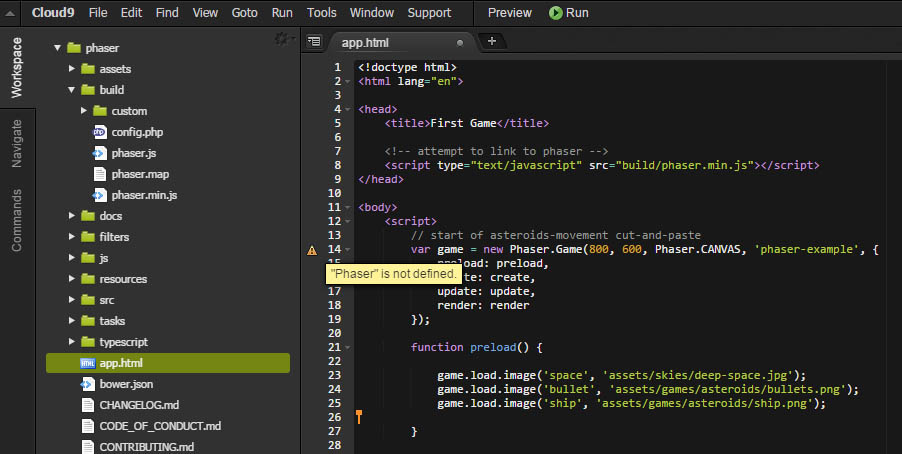
Task: Fold the code at line 14
Action: click(348, 250)
